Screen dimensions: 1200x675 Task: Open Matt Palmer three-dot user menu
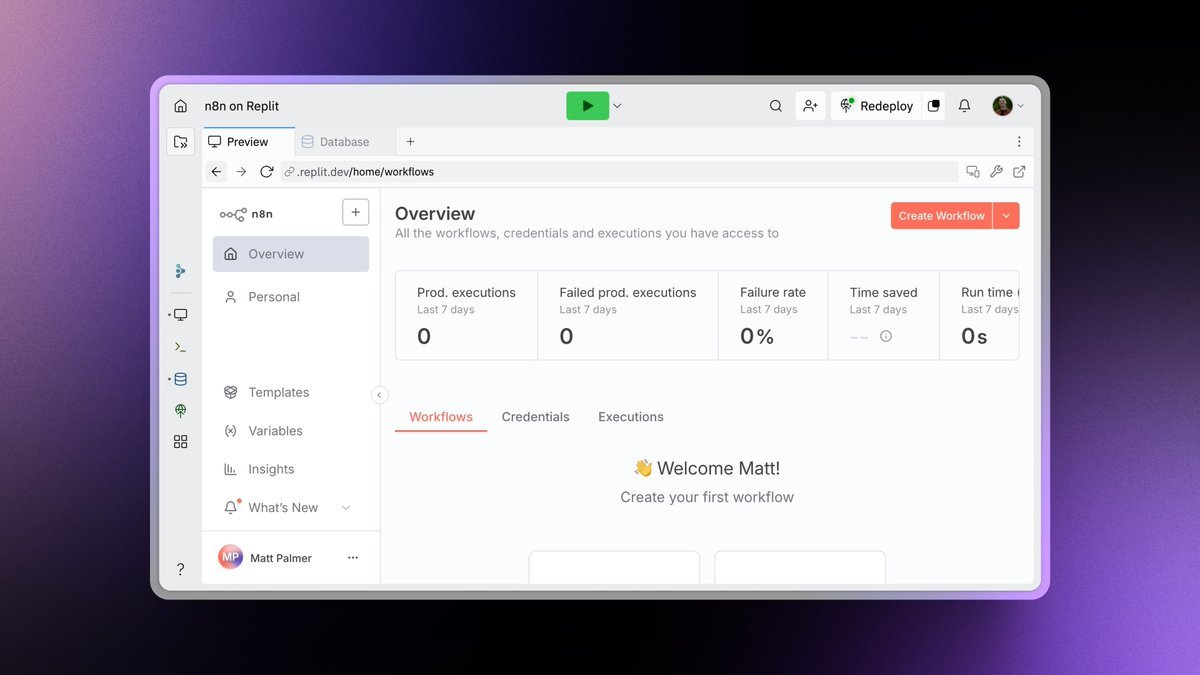tap(353, 558)
